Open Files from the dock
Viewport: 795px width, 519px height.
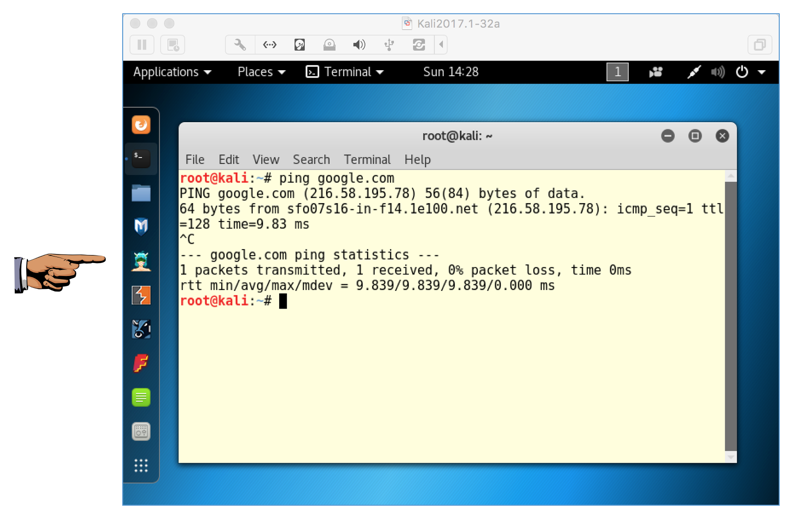[141, 193]
